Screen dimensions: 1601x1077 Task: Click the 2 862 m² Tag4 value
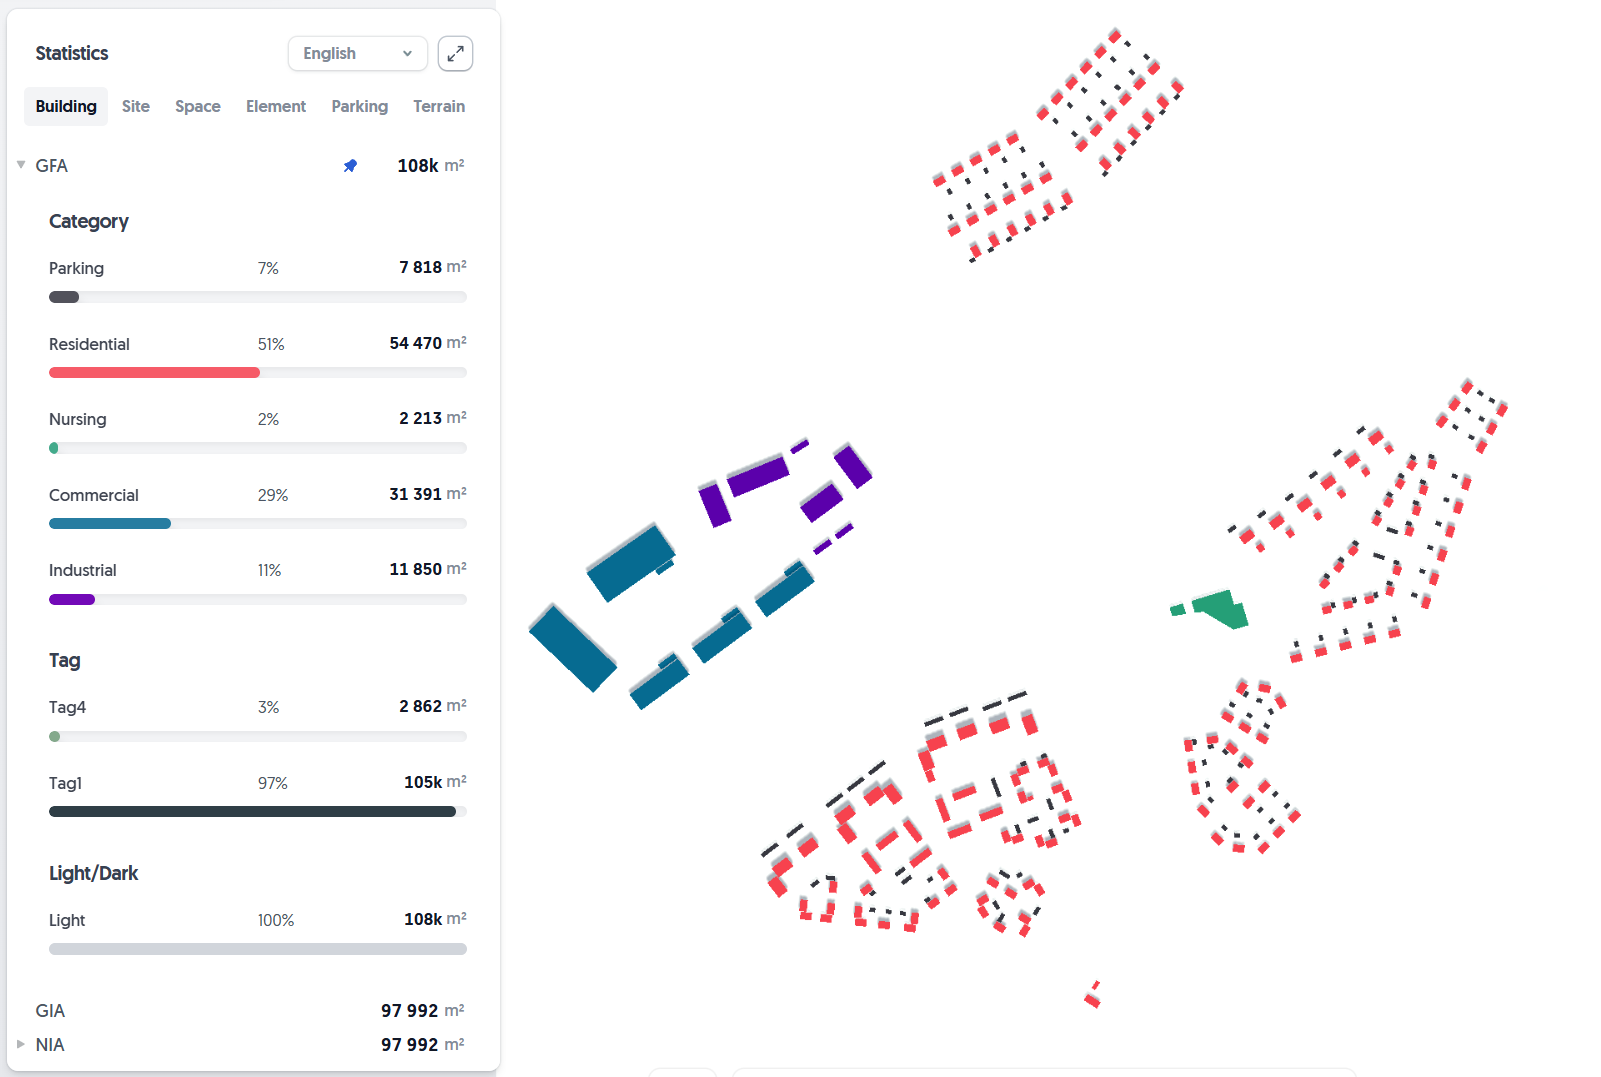(x=433, y=706)
